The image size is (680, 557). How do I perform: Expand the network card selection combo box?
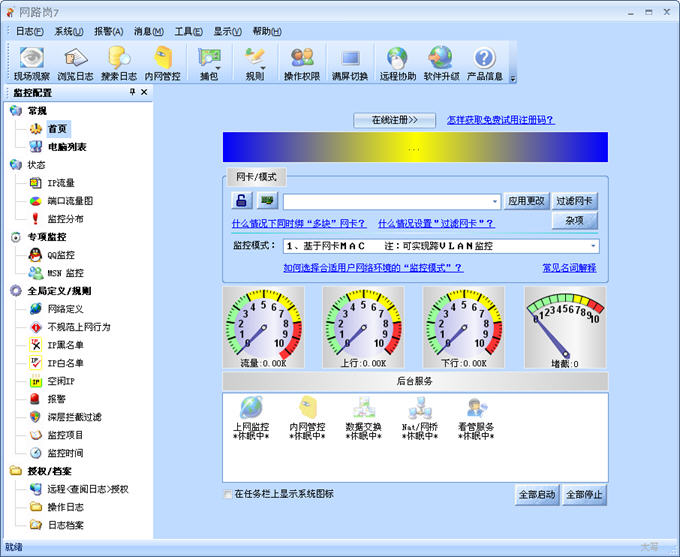click(x=494, y=202)
